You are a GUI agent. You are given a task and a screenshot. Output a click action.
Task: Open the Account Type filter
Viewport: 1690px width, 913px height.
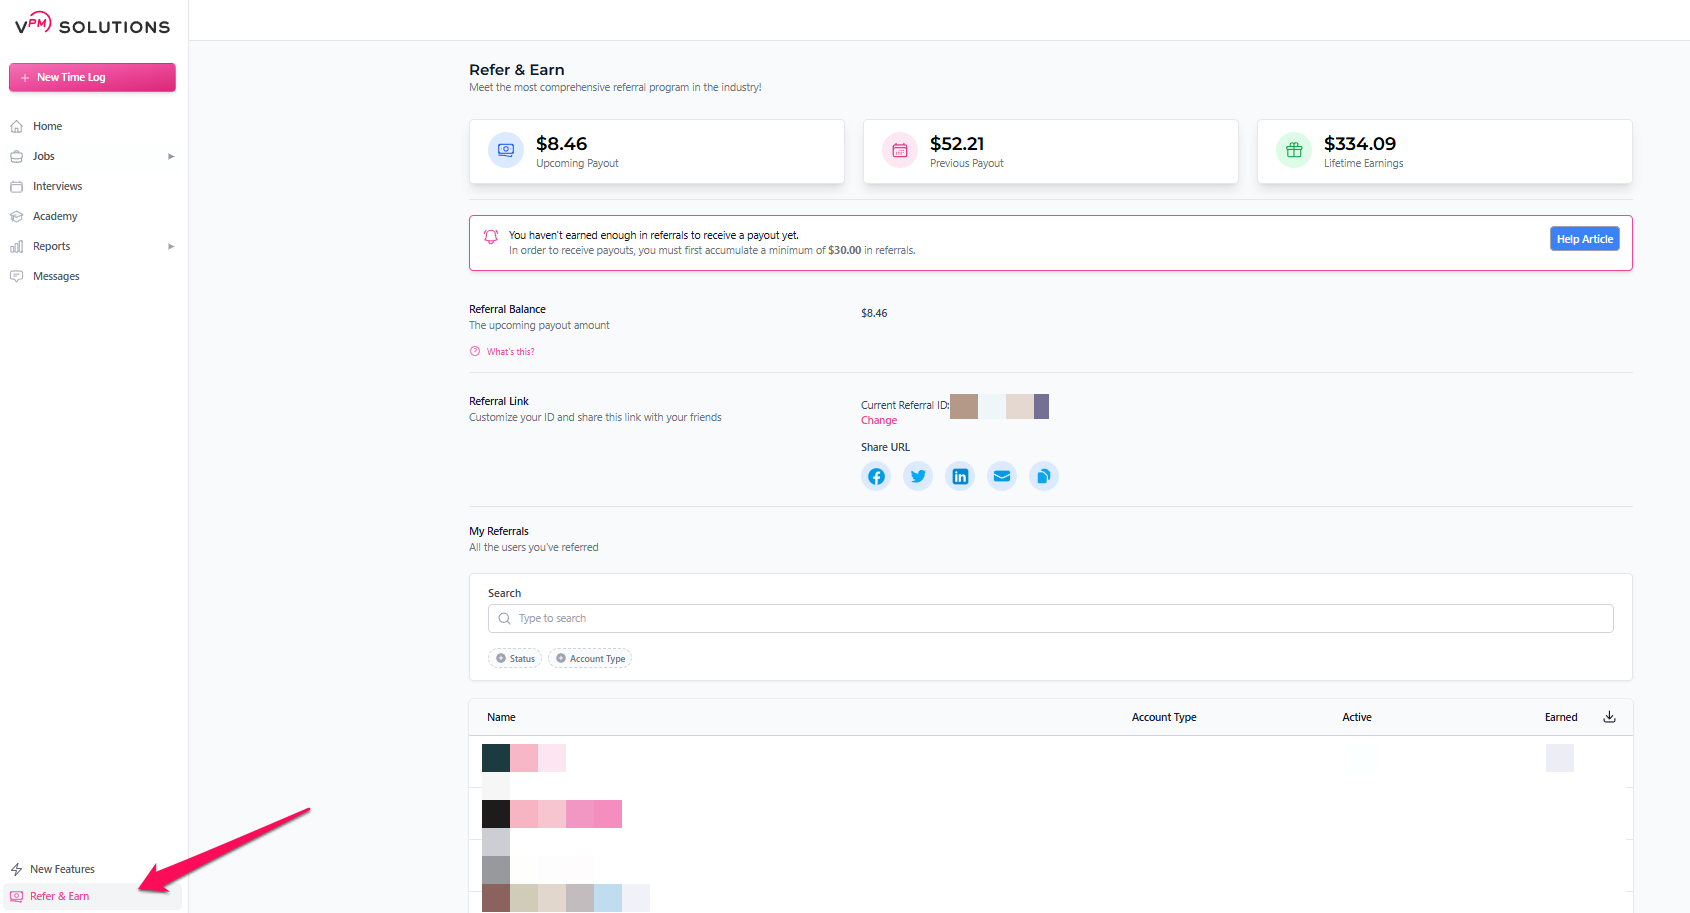590,658
